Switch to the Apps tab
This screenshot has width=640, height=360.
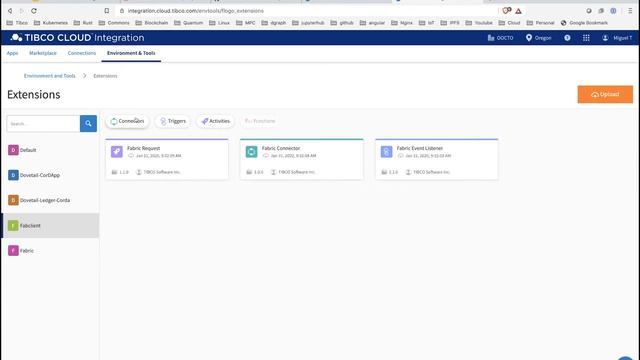pyautogui.click(x=12, y=53)
